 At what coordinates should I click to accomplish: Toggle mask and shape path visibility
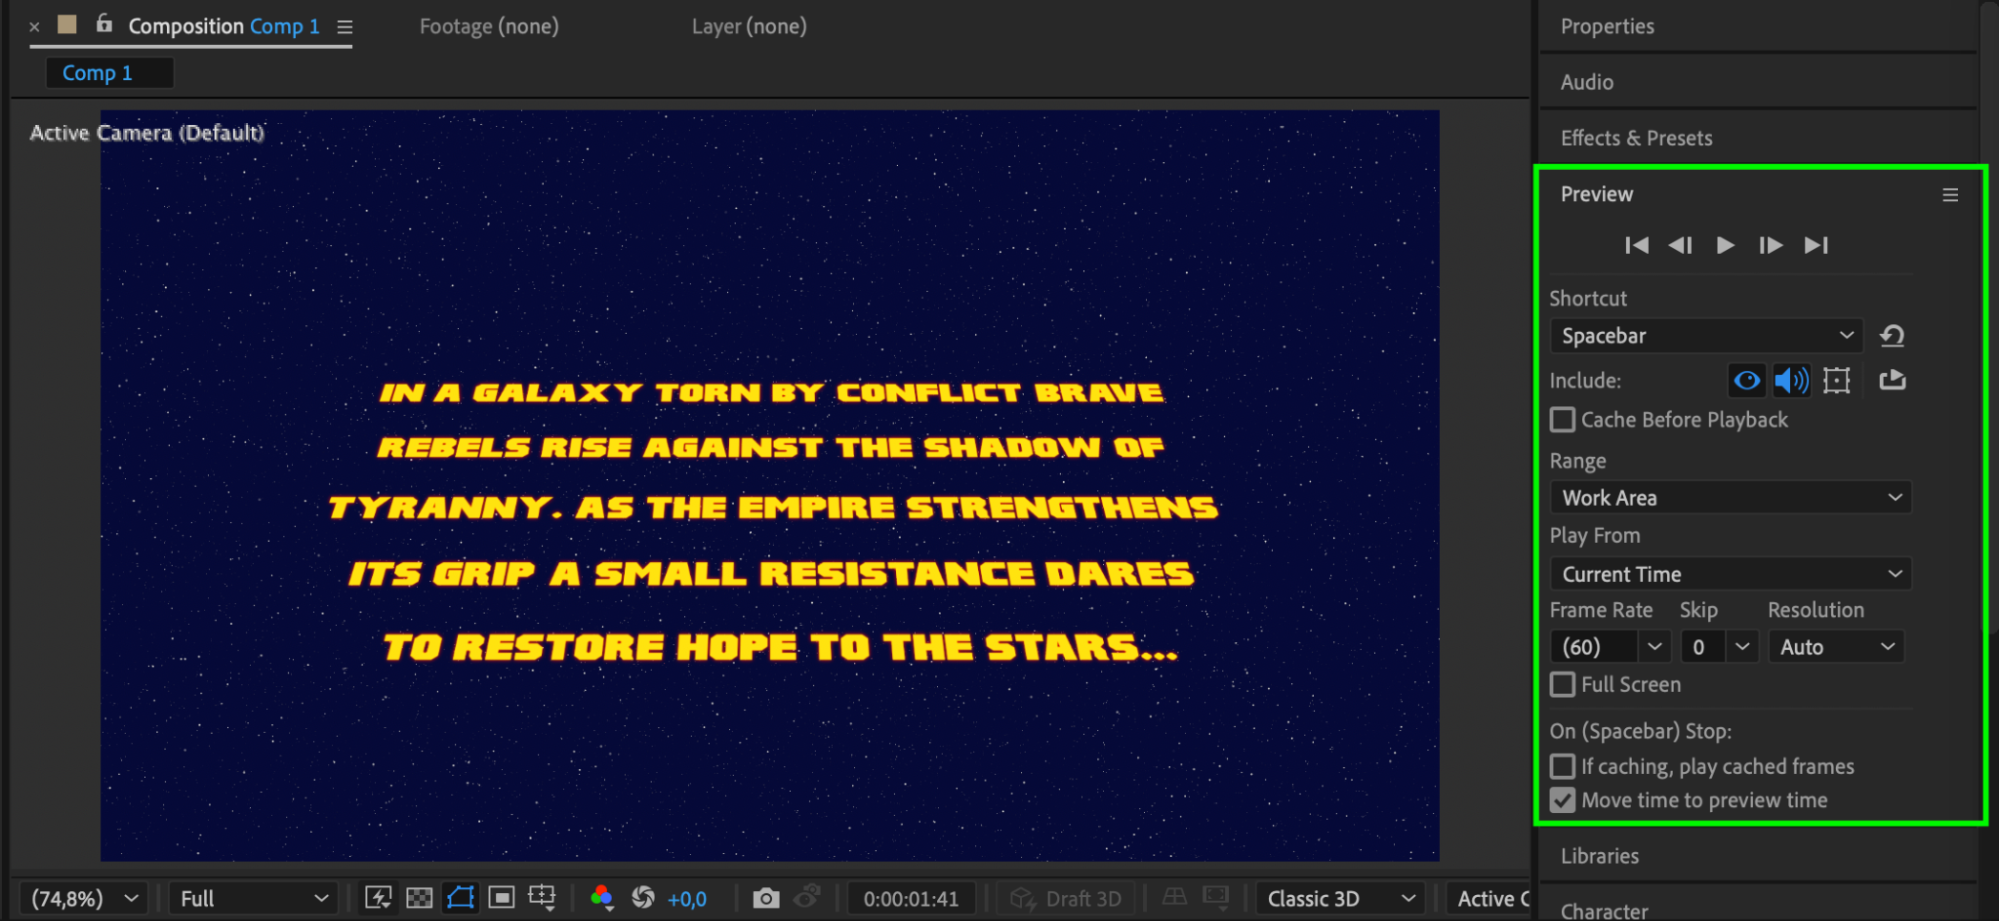tap(460, 898)
